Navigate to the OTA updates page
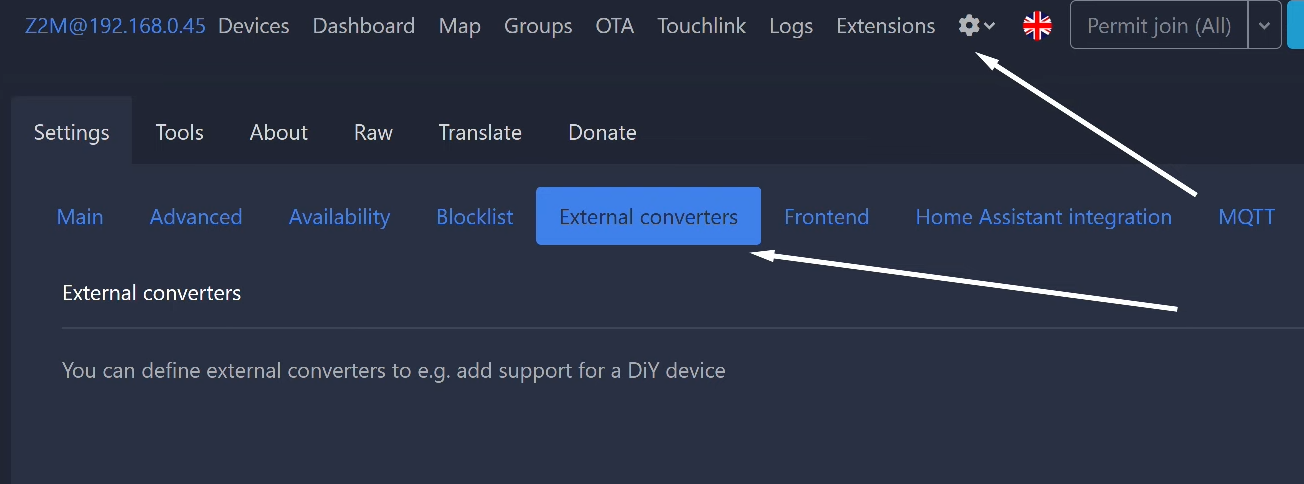This screenshot has height=484, width=1304. 615,26
